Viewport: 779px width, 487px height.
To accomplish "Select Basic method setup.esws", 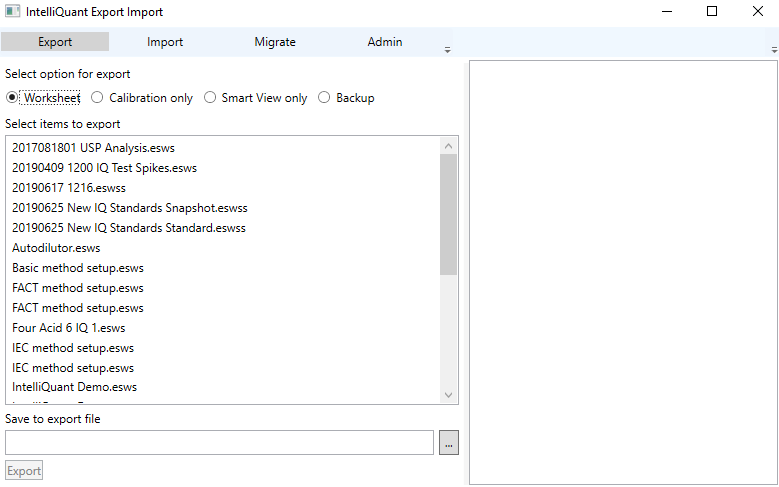I will [78, 268].
